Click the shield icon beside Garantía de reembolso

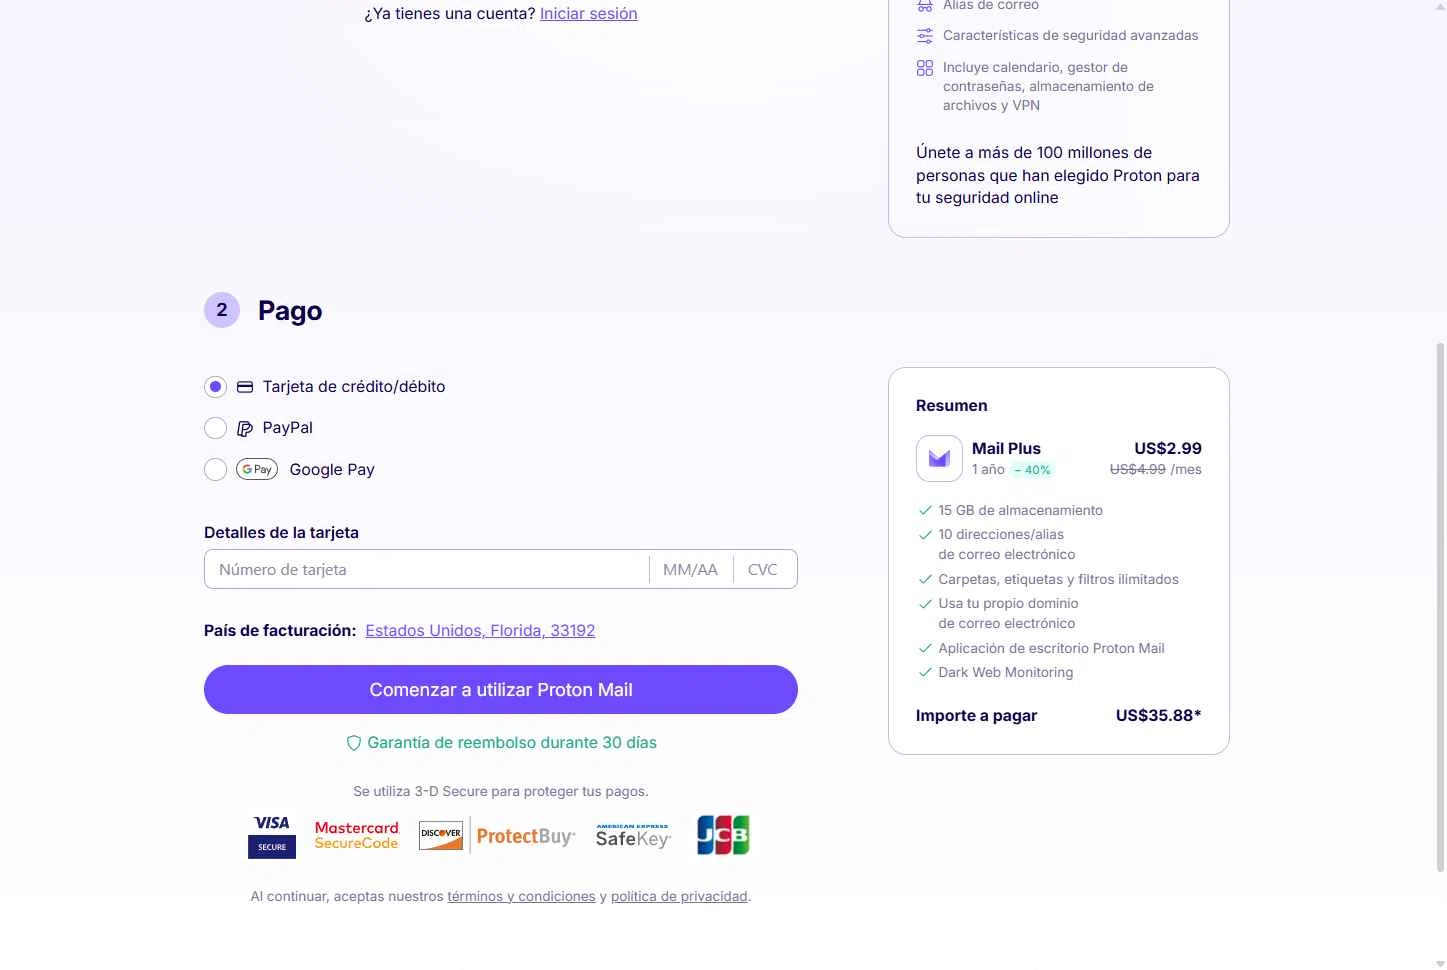(x=353, y=744)
